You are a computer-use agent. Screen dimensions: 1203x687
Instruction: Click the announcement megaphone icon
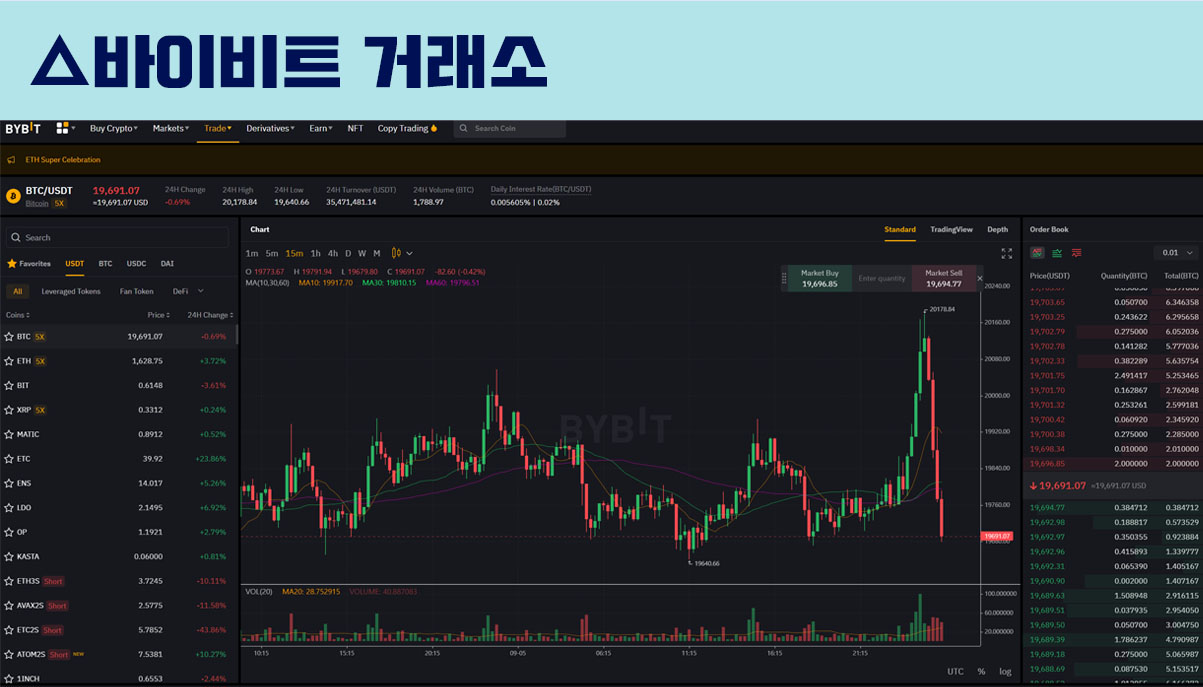(11, 160)
